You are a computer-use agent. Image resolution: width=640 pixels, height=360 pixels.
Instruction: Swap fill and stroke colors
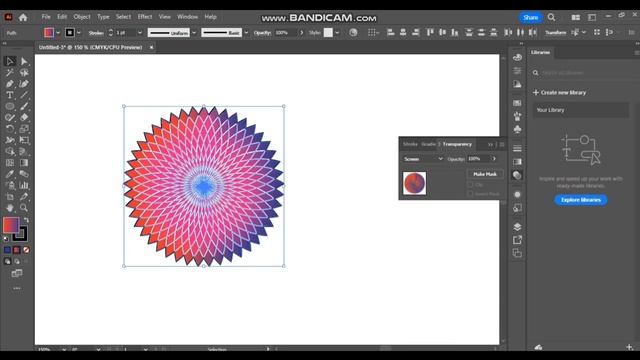click(x=26, y=220)
